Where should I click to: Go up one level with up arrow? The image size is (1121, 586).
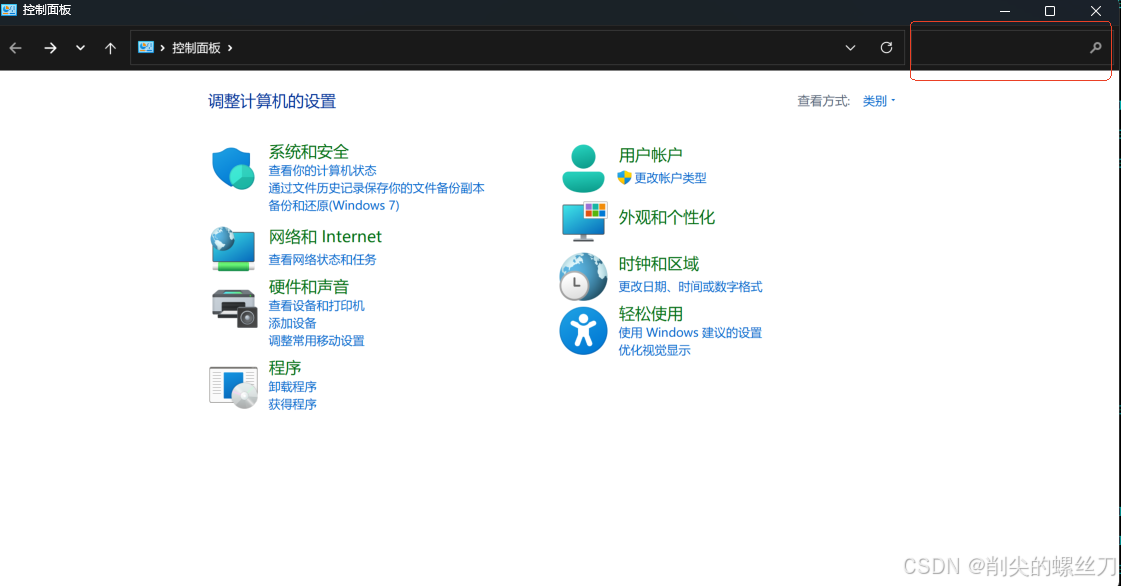[x=110, y=48]
